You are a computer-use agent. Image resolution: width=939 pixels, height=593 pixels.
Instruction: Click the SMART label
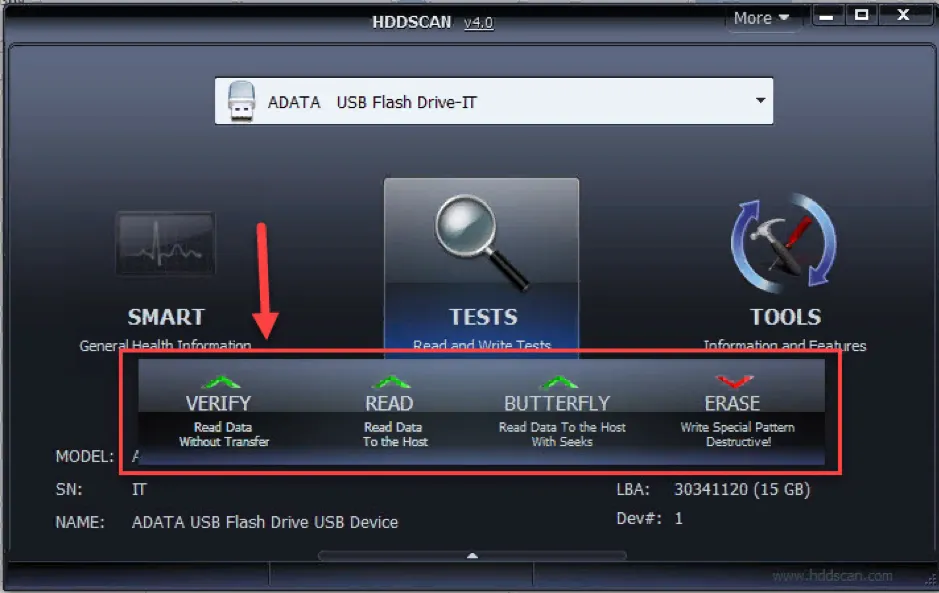click(166, 317)
